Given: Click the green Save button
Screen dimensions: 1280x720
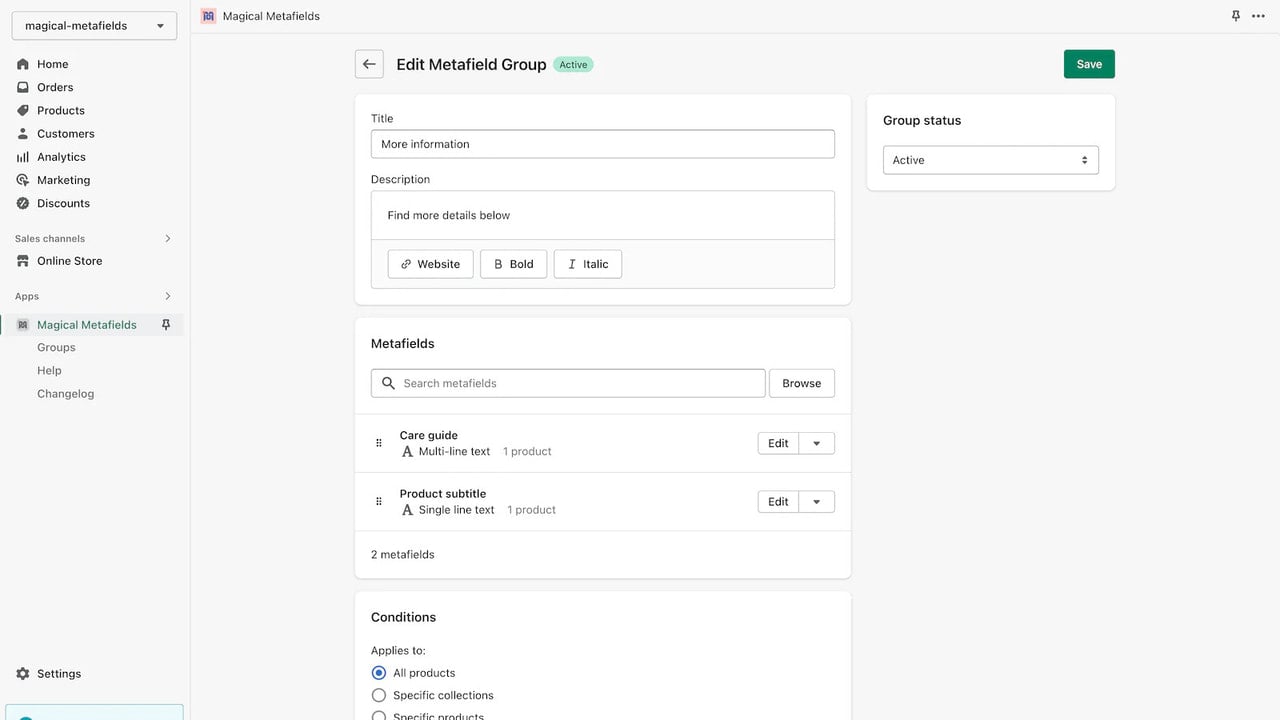Looking at the screenshot, I should point(1089,64).
